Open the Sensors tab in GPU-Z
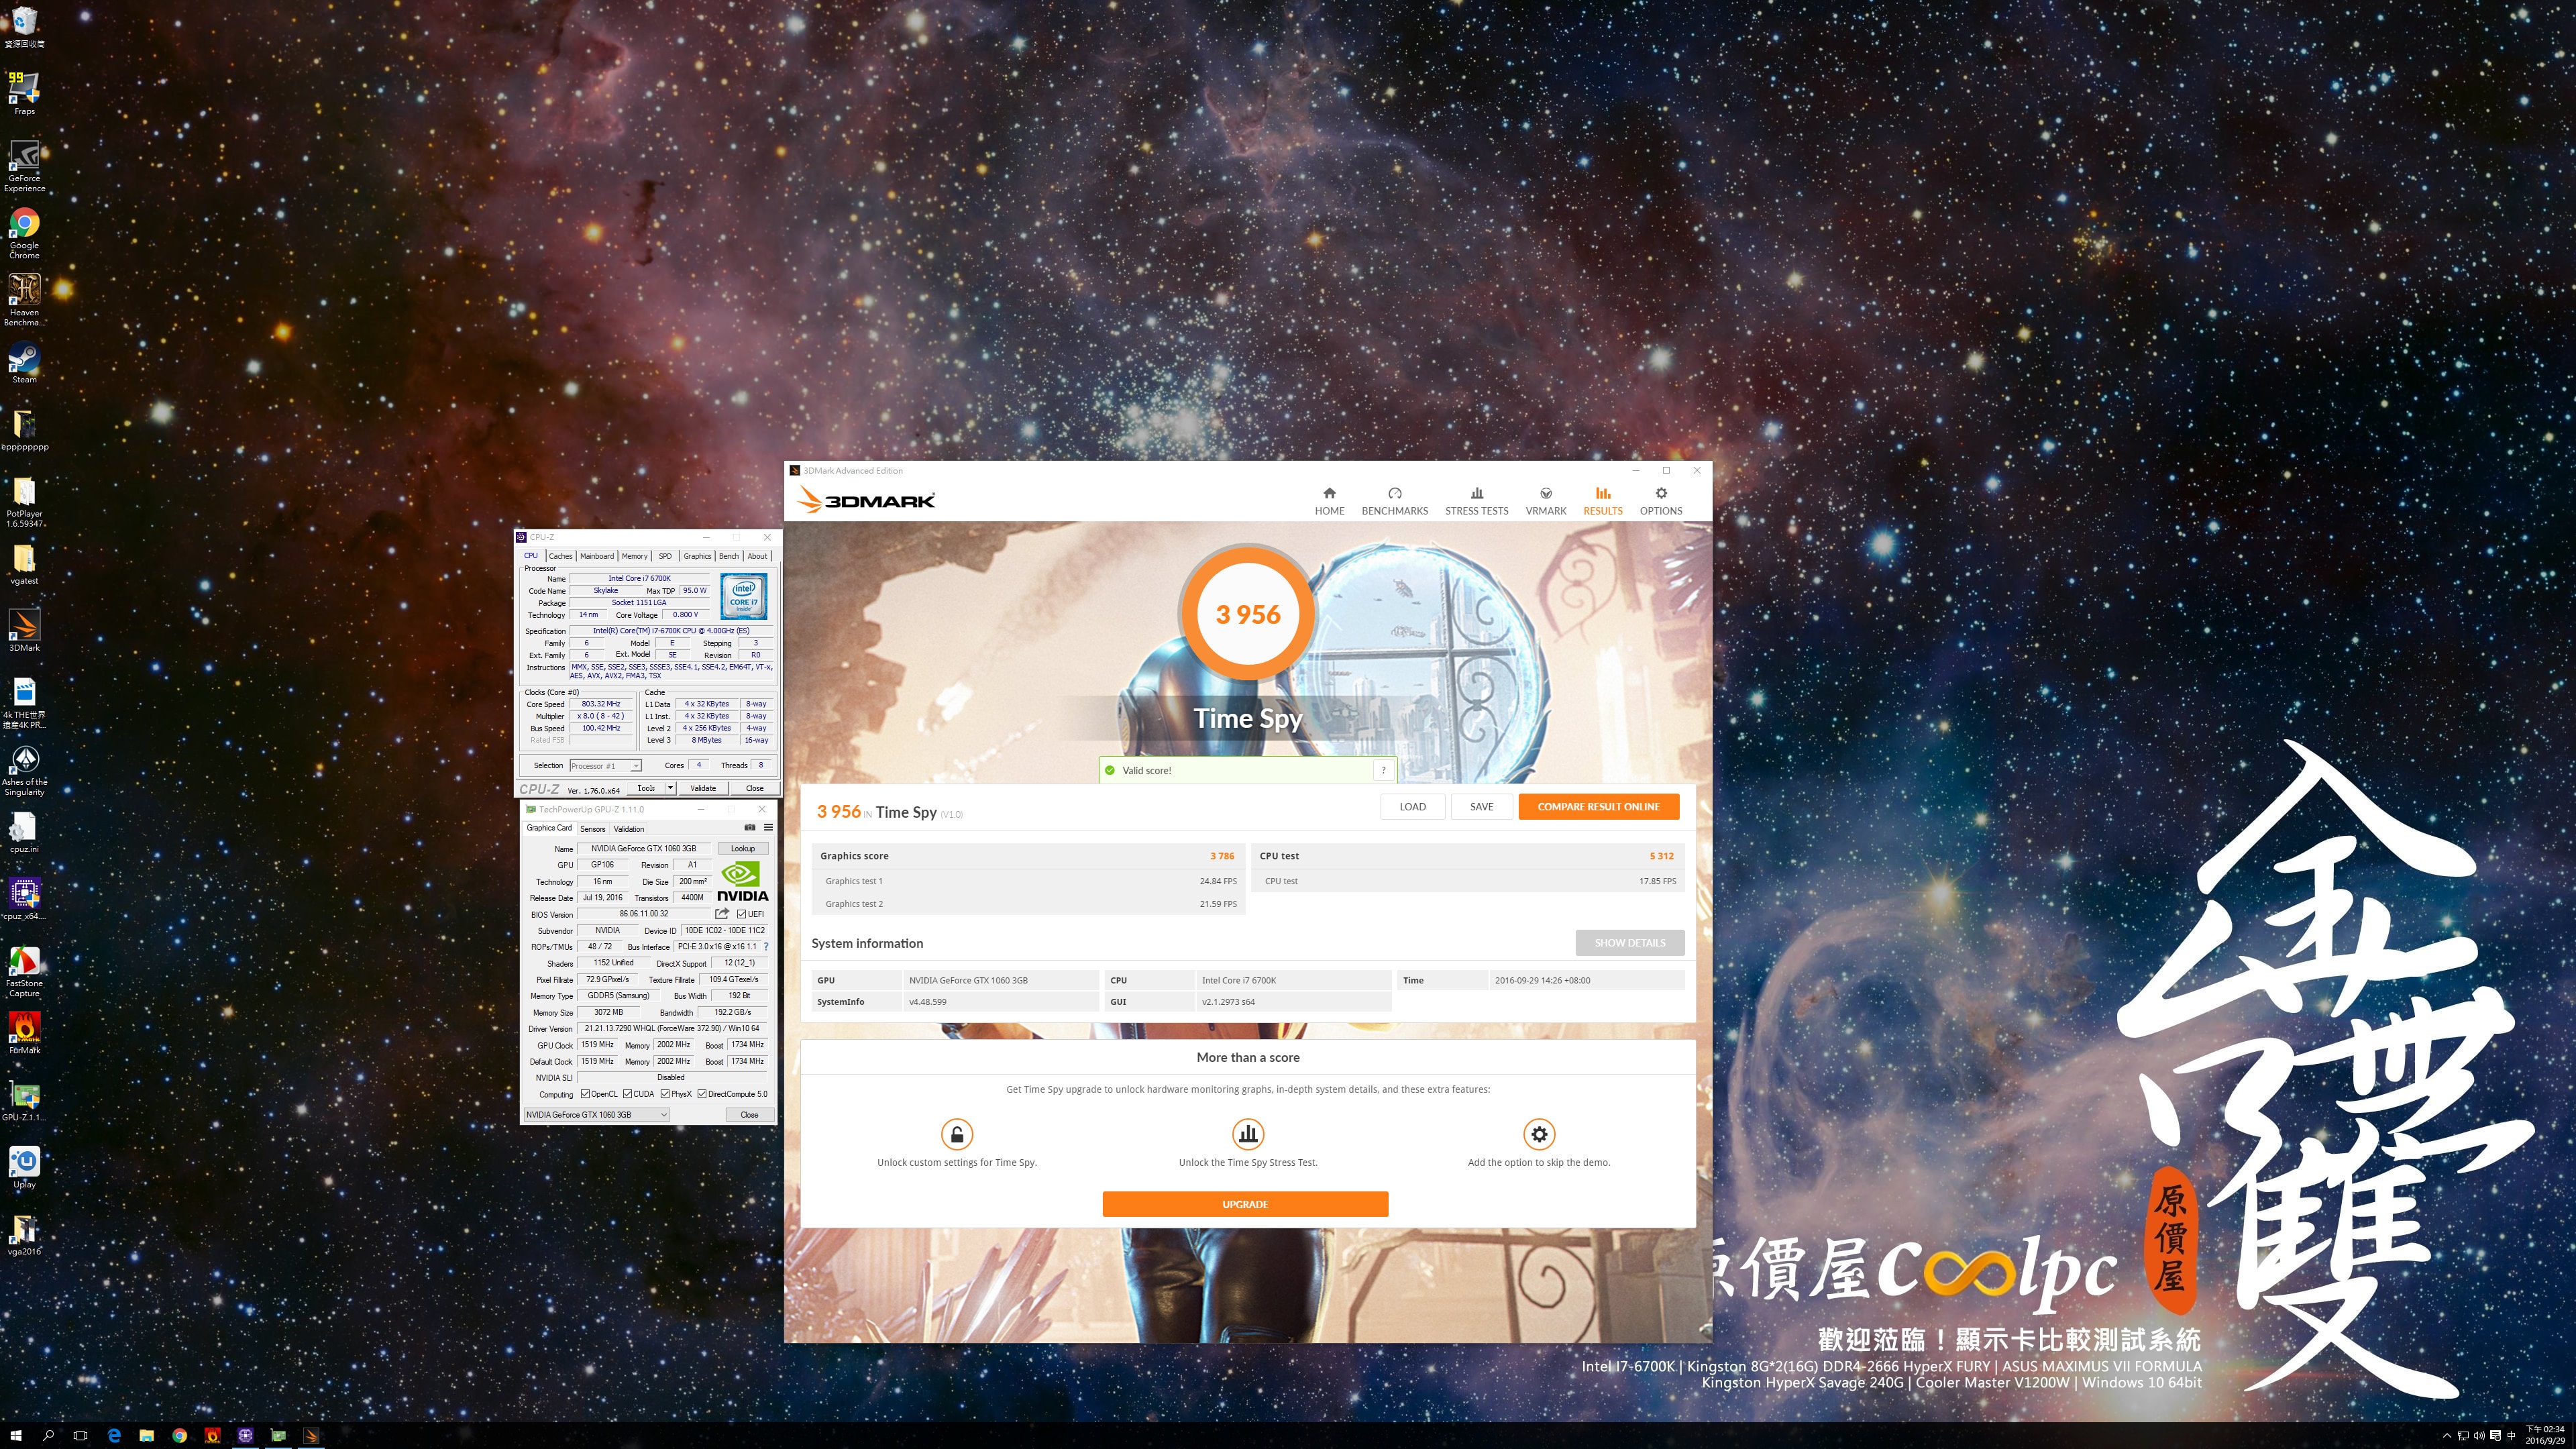The width and height of the screenshot is (2576, 1449). pos(593,829)
